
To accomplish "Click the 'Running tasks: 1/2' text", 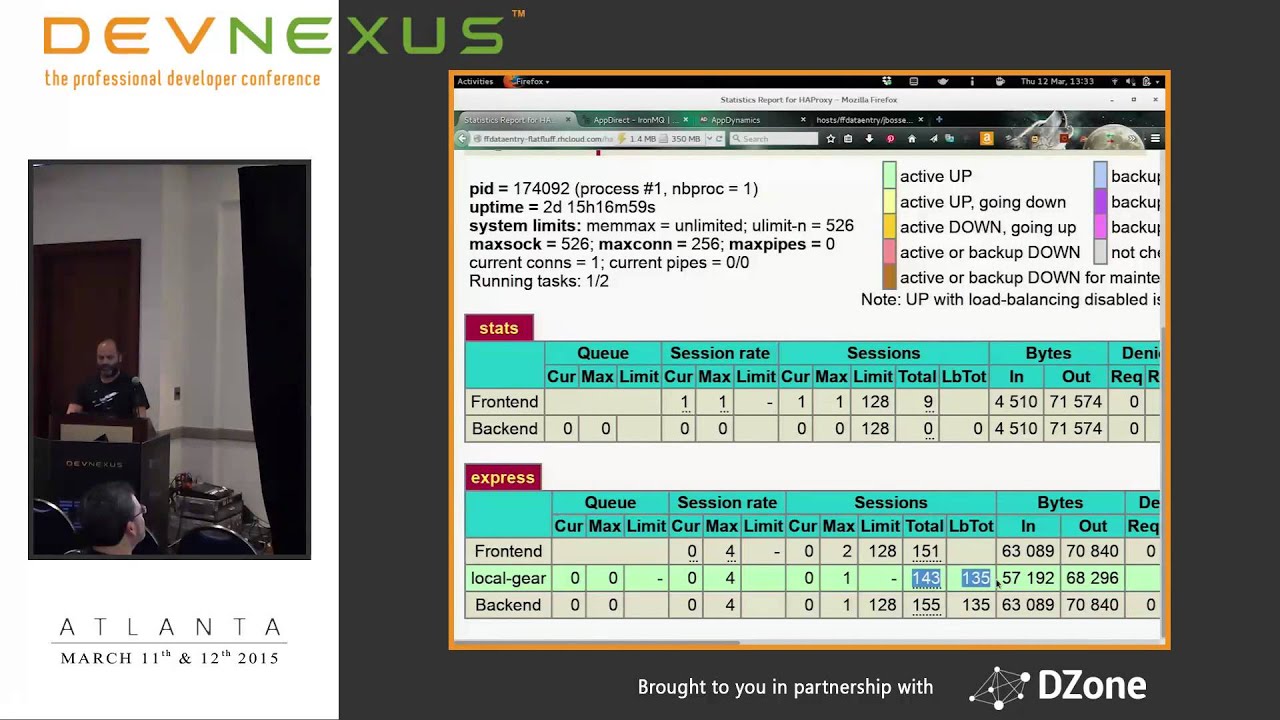I will coord(539,281).
